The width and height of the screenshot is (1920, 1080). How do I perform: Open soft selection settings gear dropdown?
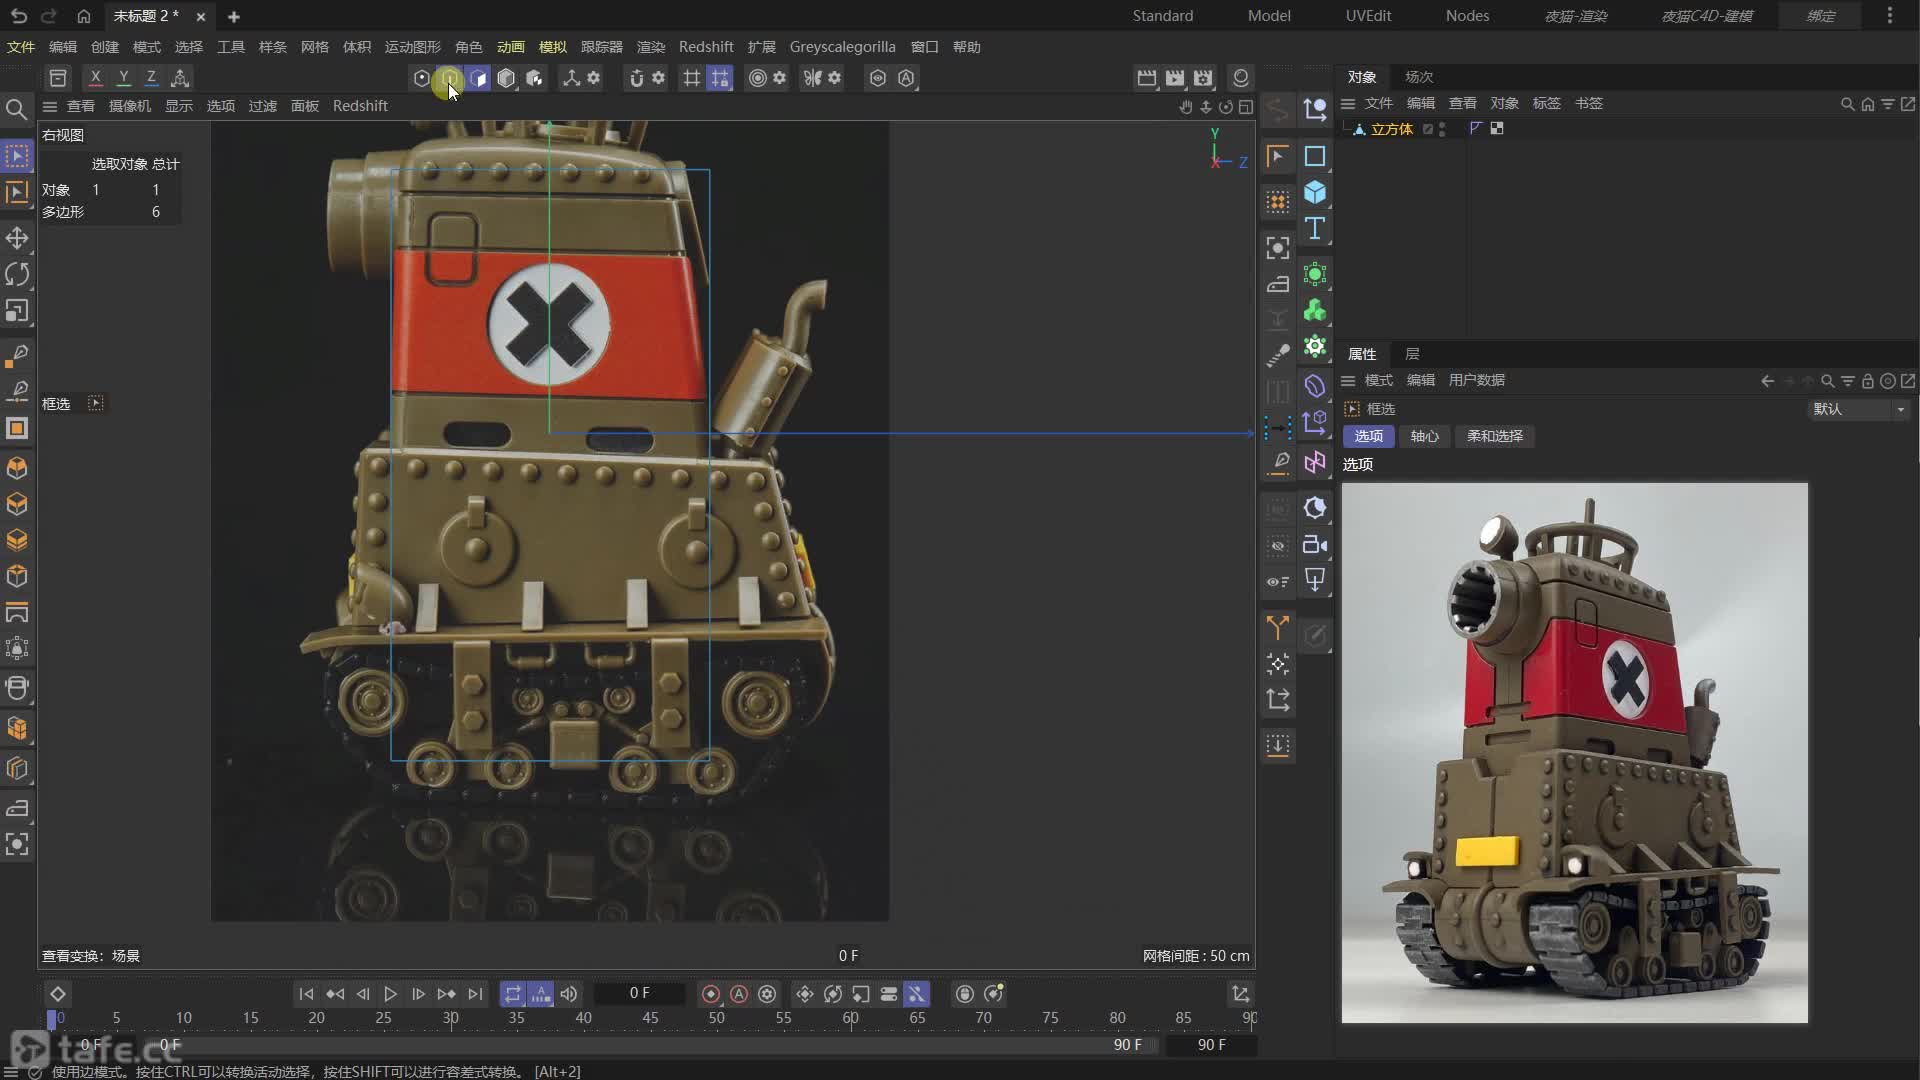pyautogui.click(x=780, y=78)
